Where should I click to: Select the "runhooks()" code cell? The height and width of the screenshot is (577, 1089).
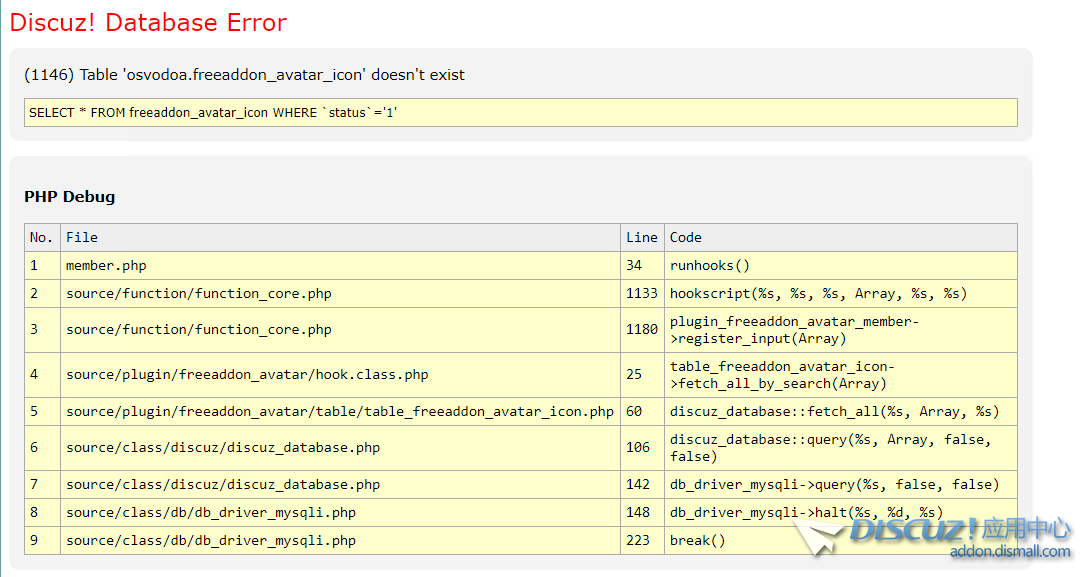point(841,265)
